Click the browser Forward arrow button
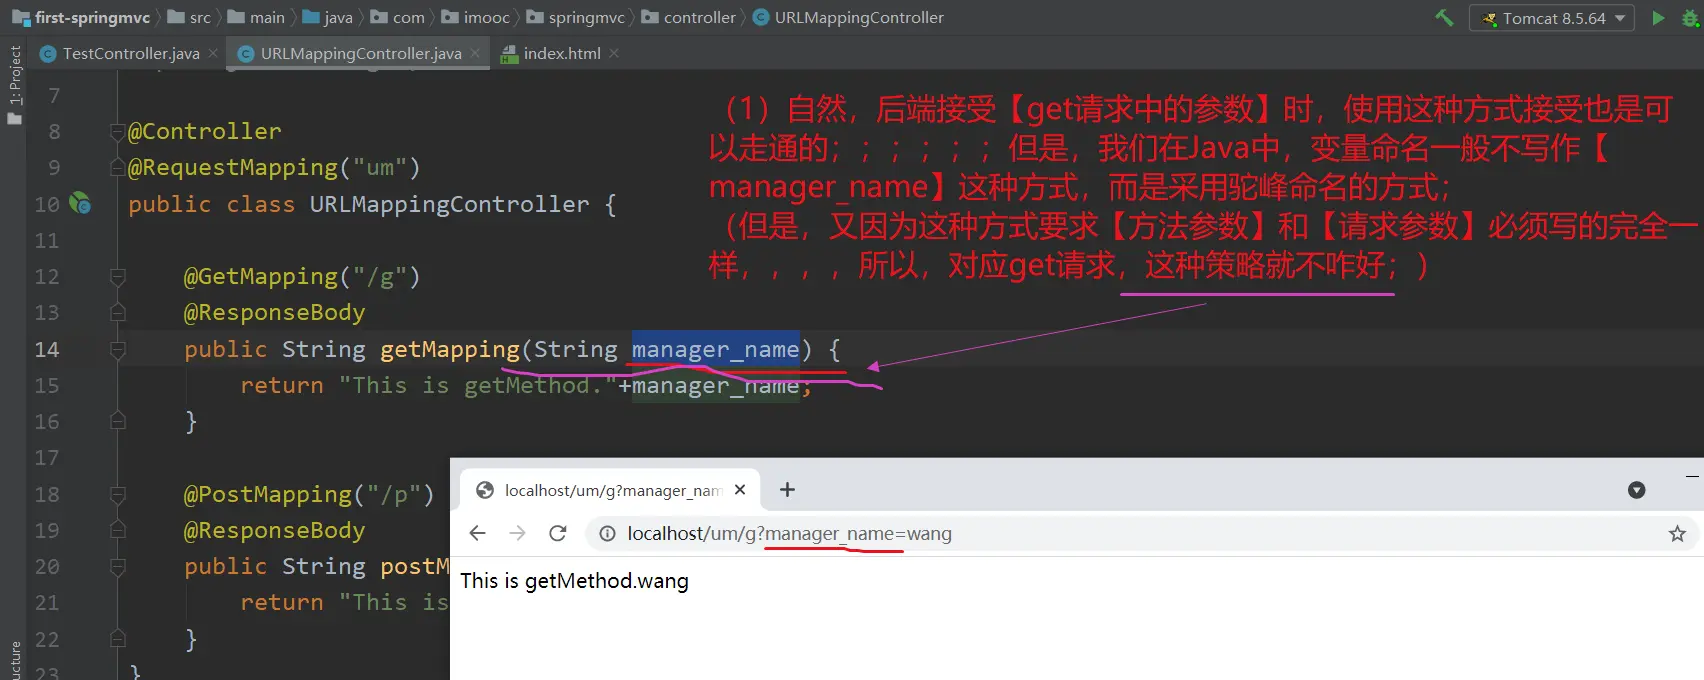The width and height of the screenshot is (1704, 680). tap(517, 533)
